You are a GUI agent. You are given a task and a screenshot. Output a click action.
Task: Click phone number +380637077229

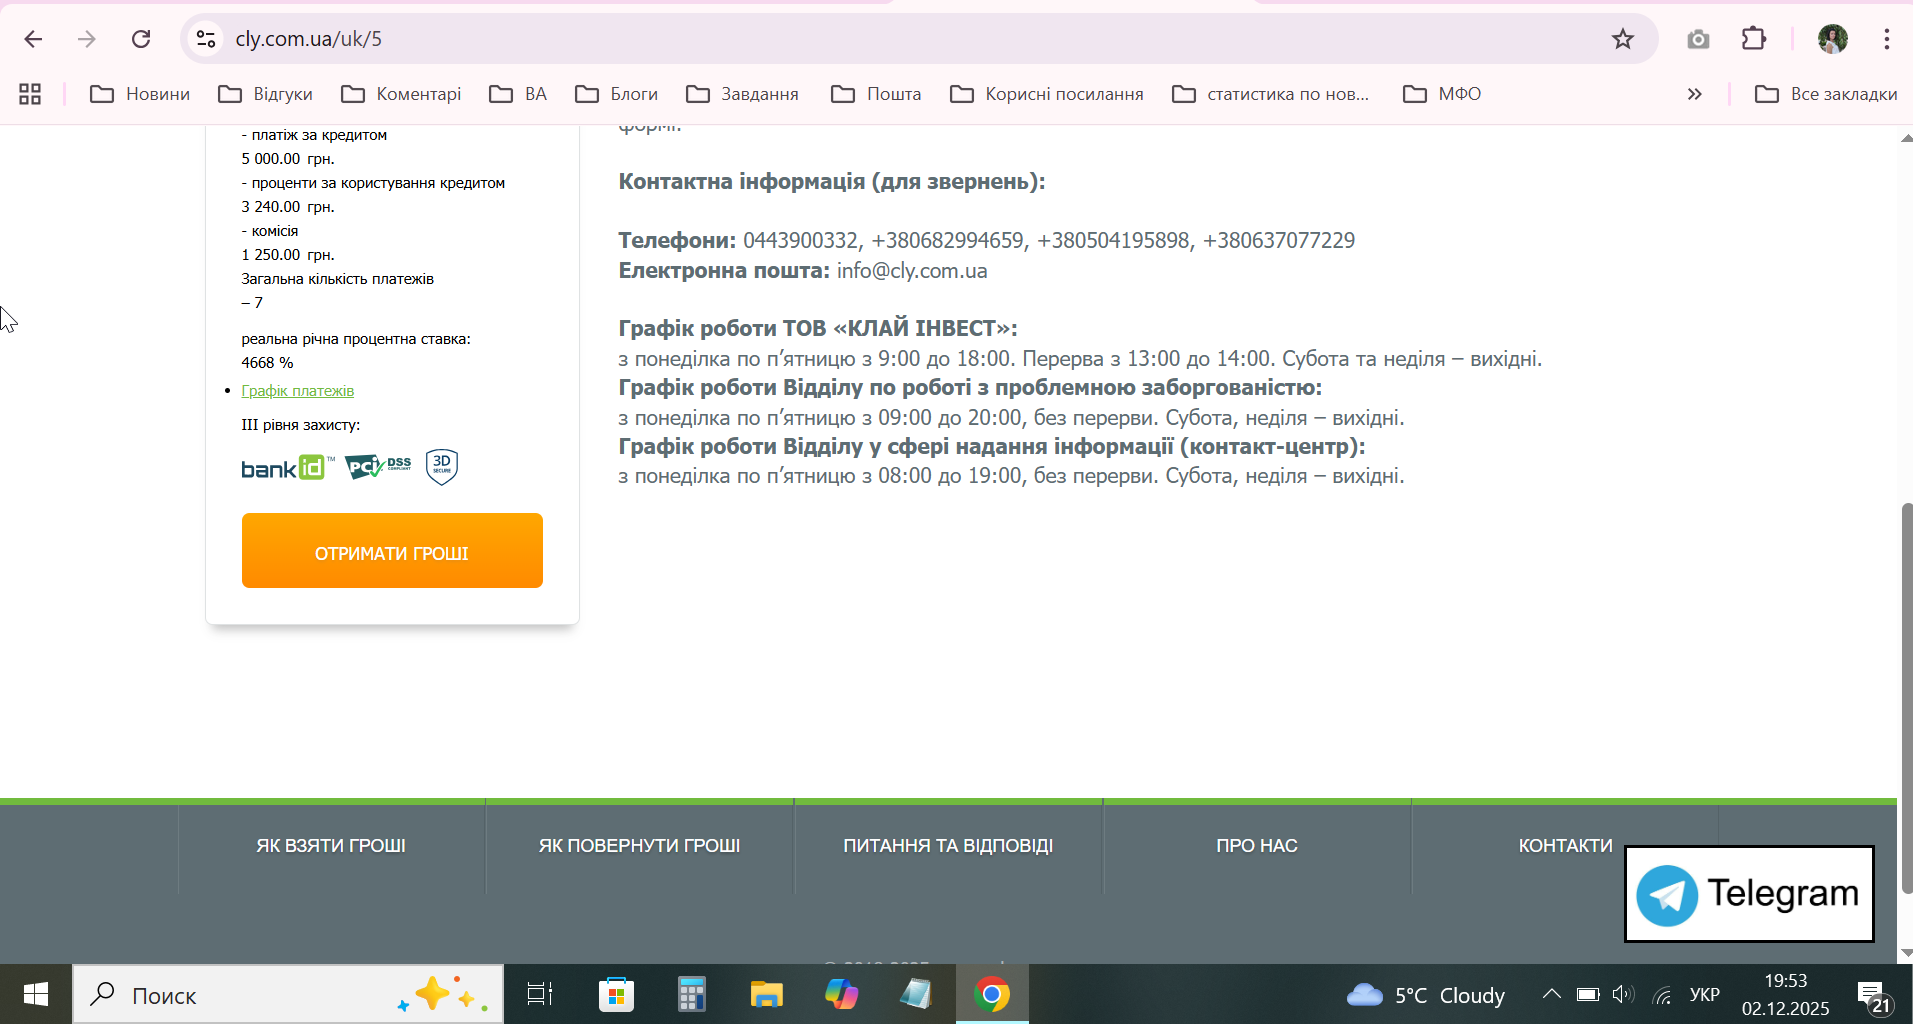pyautogui.click(x=1279, y=241)
